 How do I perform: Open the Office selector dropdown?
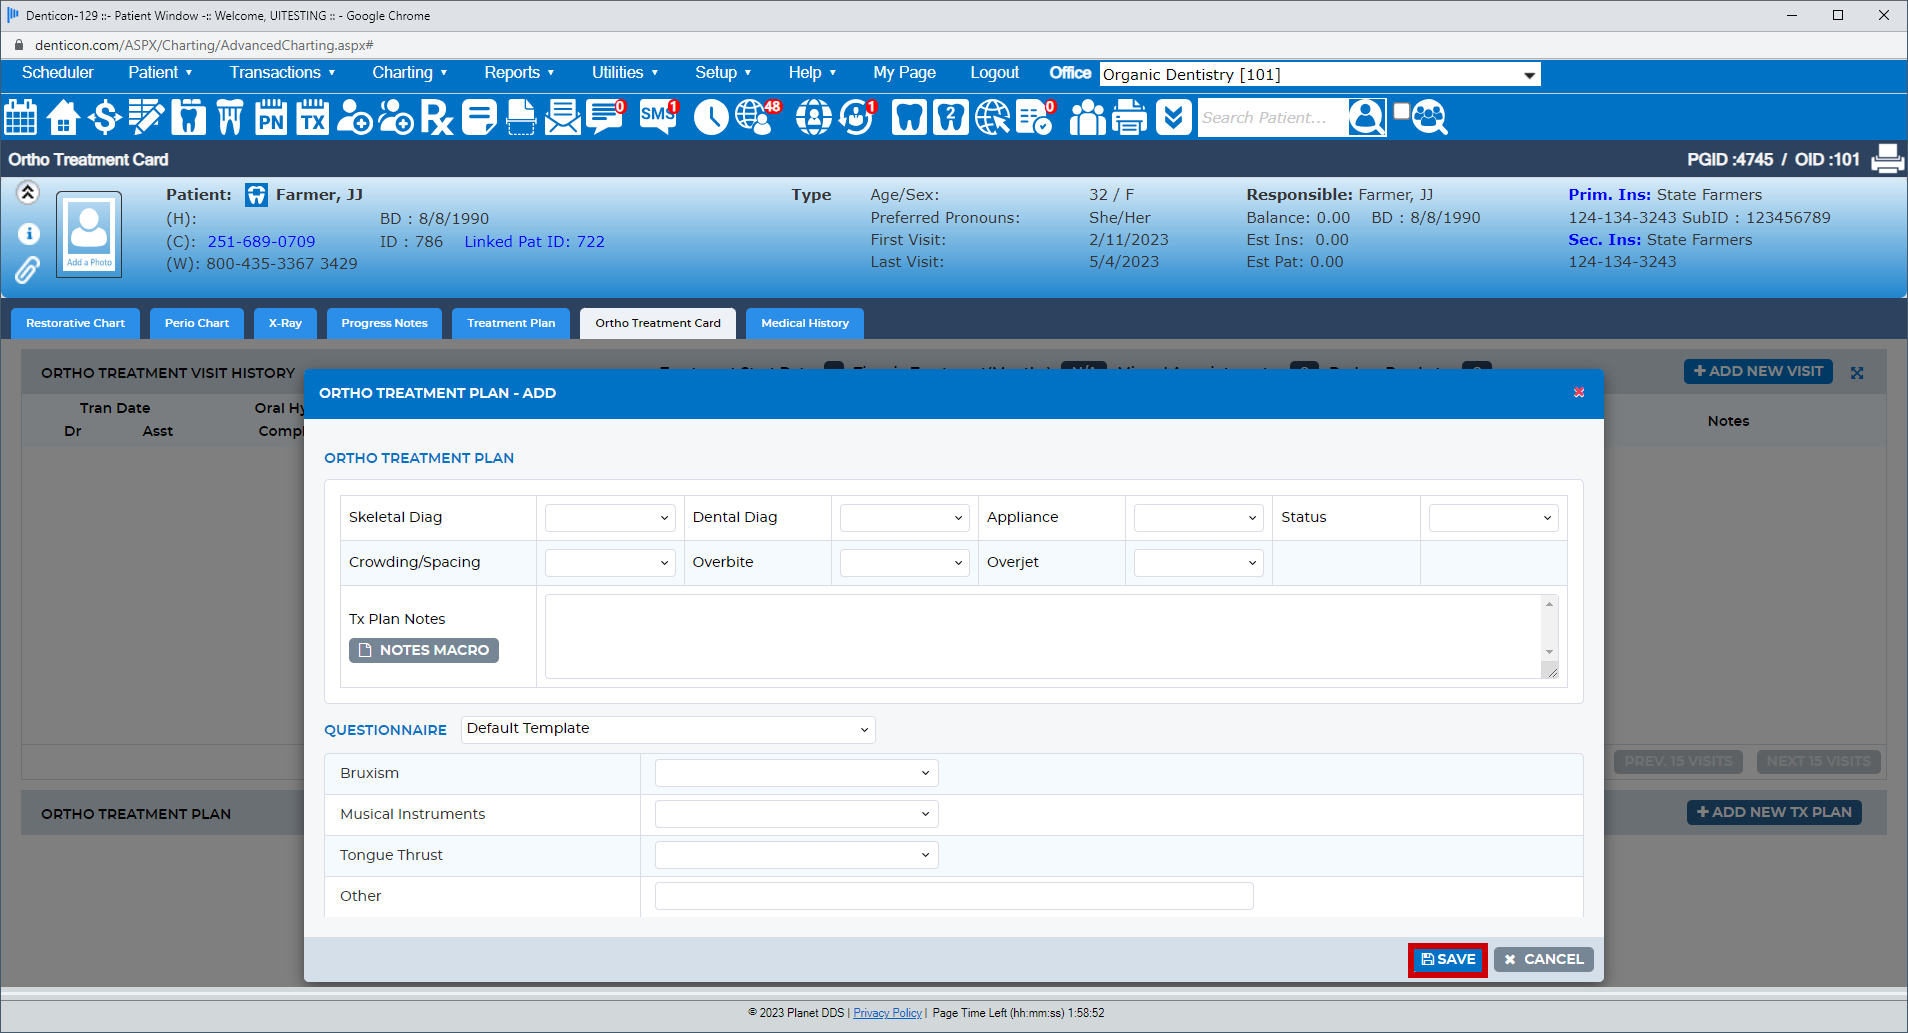(x=1320, y=75)
